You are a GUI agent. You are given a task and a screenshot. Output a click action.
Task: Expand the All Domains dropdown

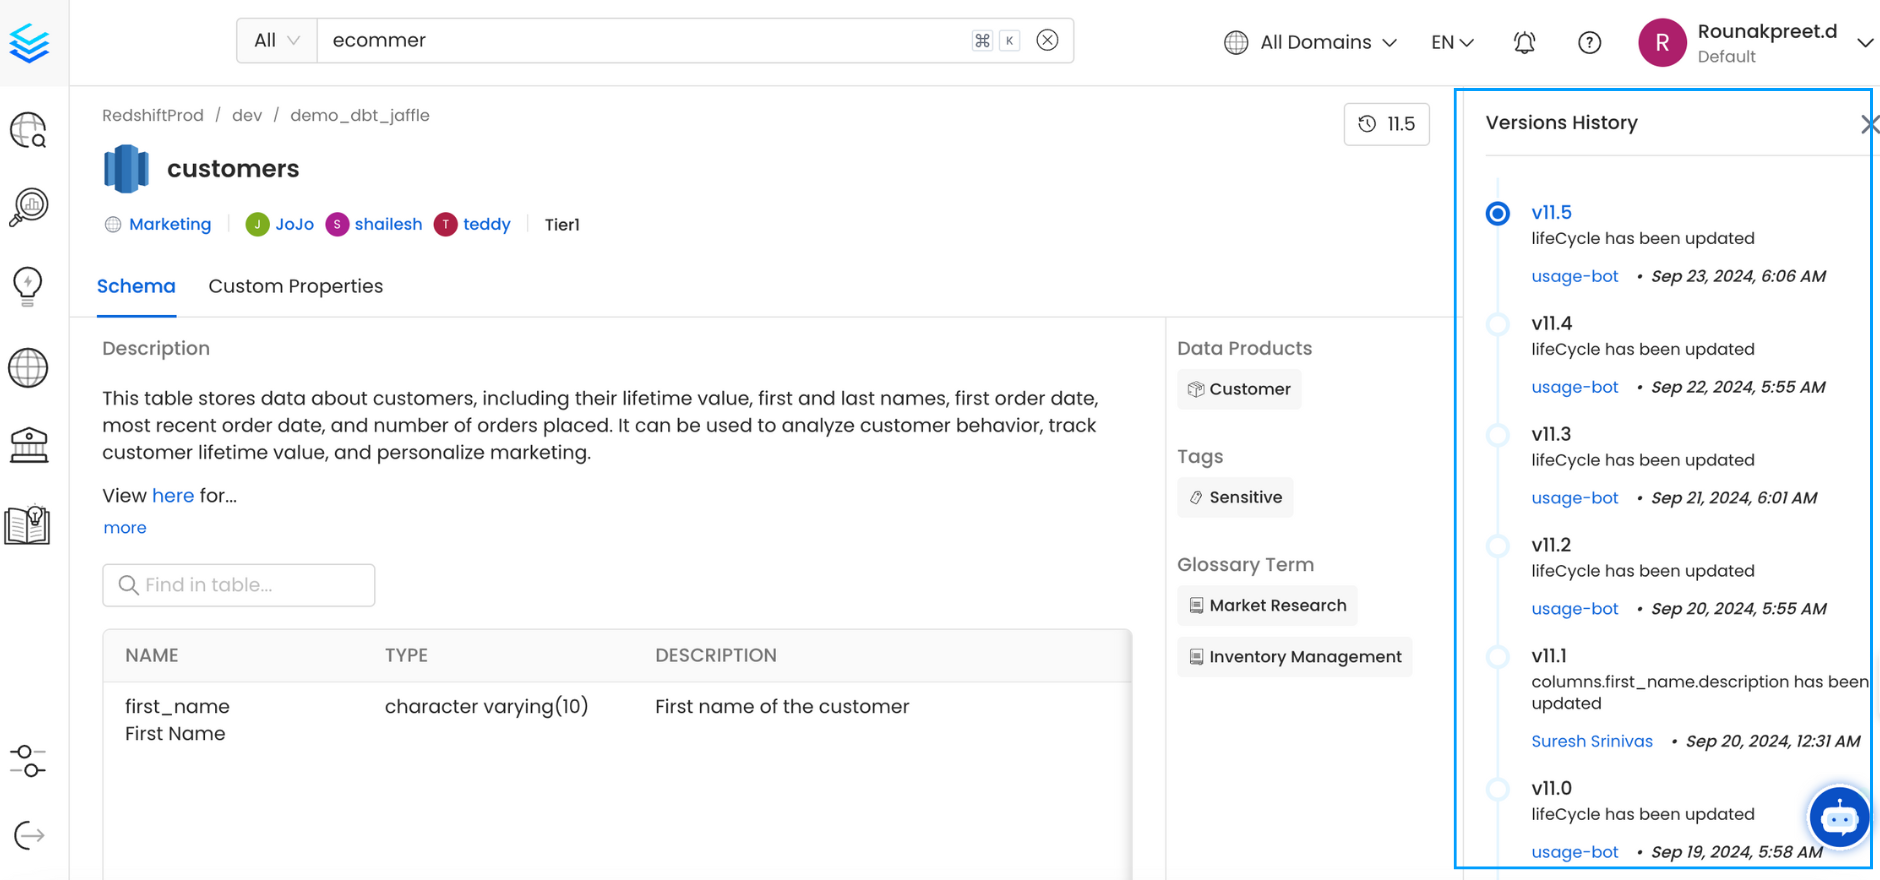pos(1310,42)
